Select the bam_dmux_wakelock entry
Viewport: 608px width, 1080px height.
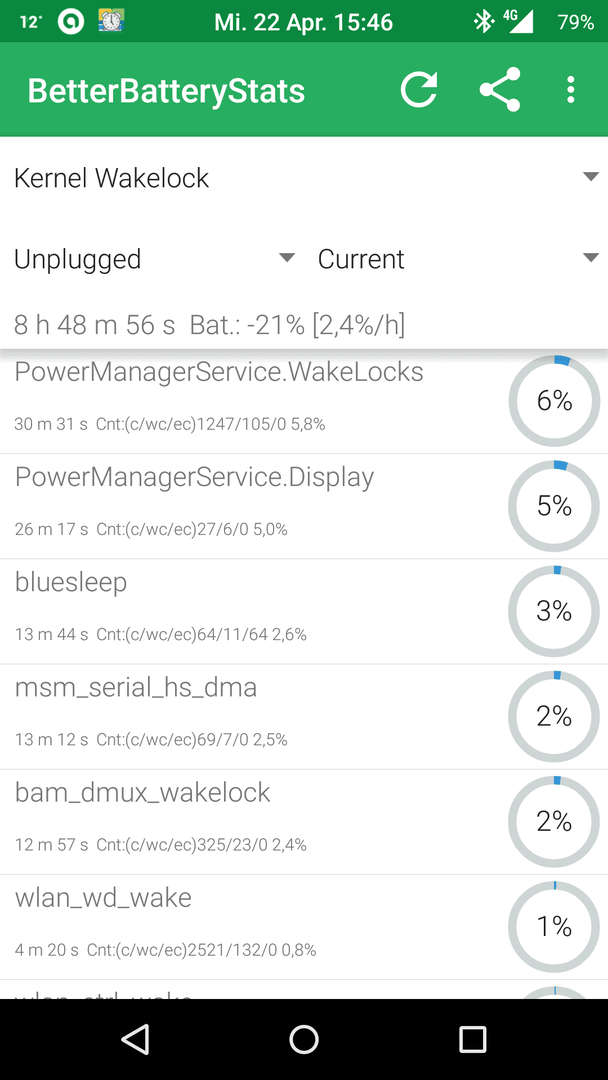coord(304,822)
